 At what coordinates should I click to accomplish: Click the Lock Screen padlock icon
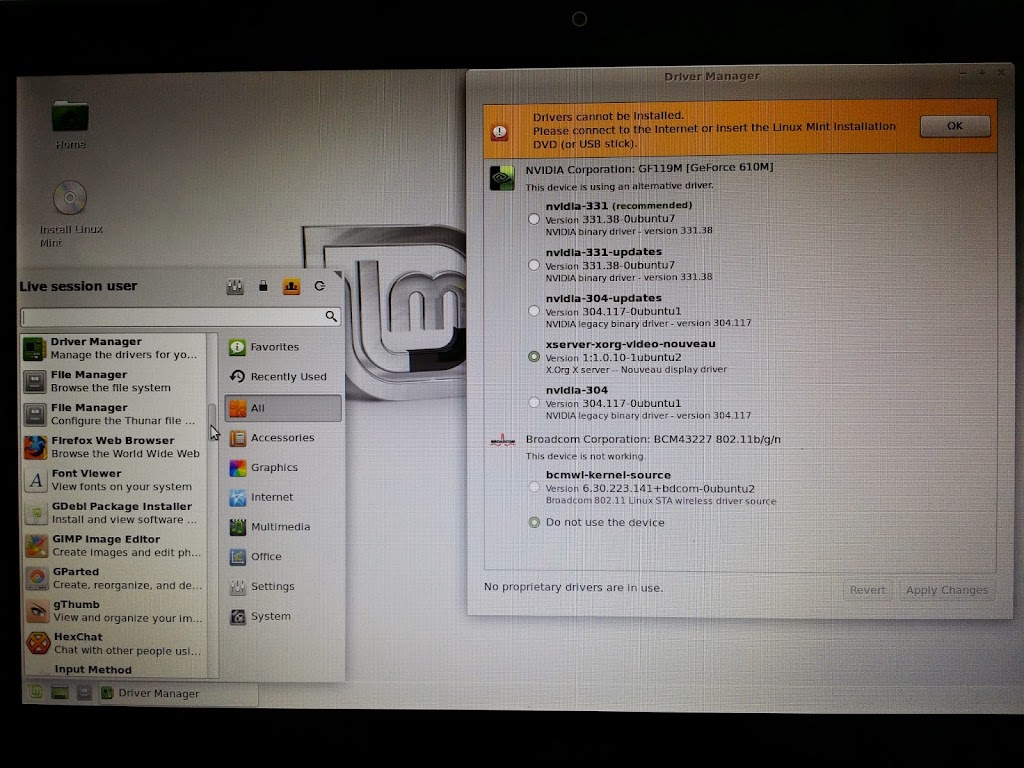click(x=263, y=287)
